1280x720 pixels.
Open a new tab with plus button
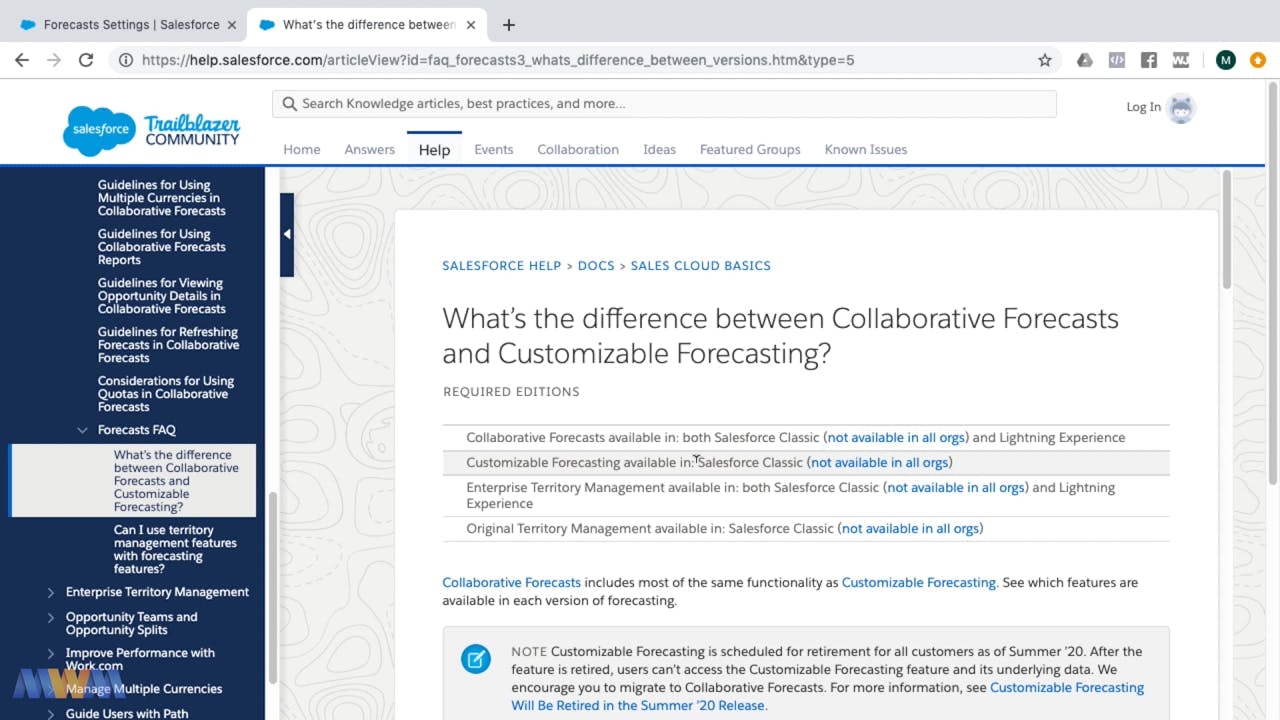(x=509, y=24)
